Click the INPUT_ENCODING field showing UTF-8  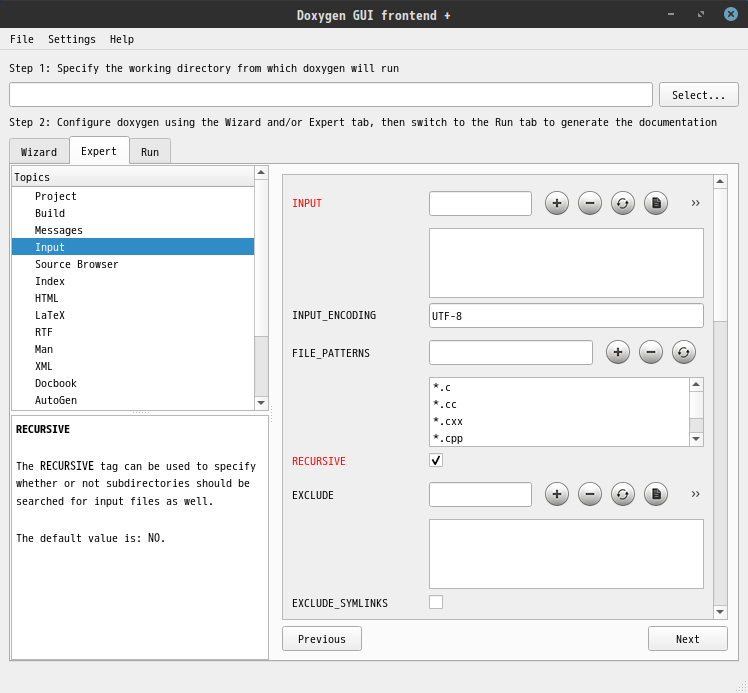(566, 315)
